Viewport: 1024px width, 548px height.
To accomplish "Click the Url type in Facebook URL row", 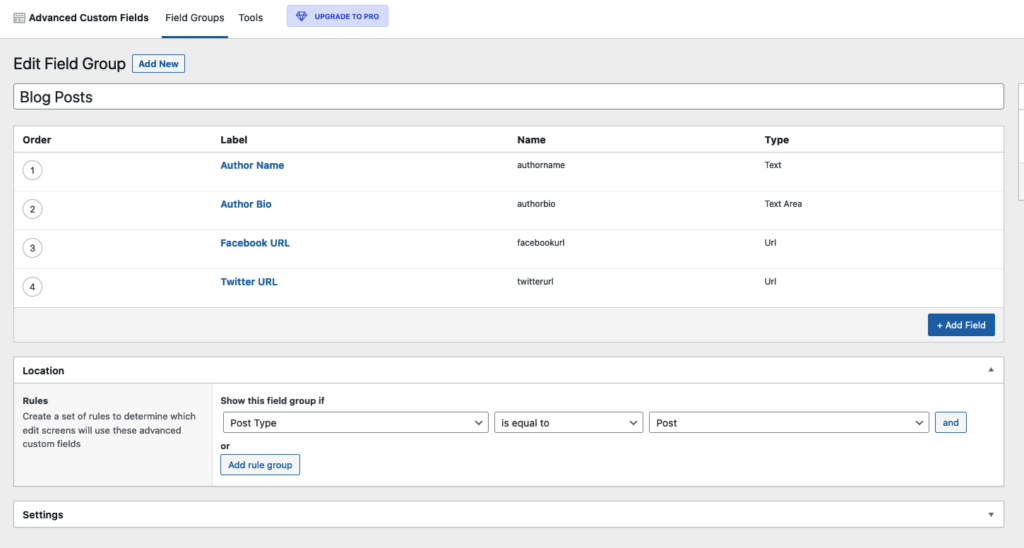I will [771, 242].
